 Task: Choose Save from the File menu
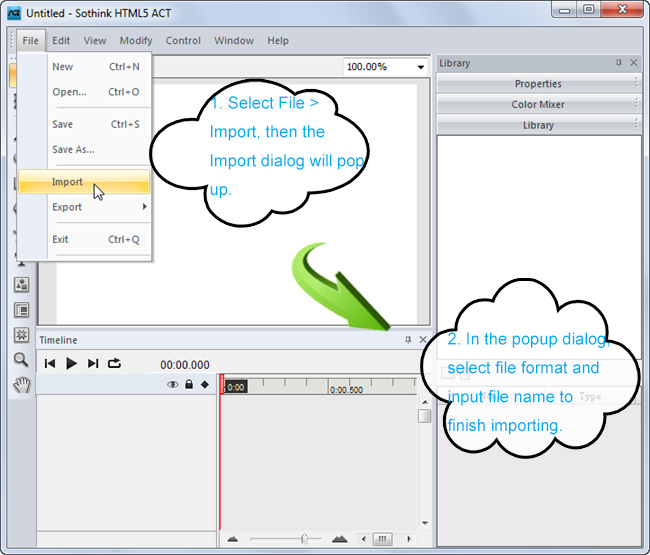click(84, 124)
